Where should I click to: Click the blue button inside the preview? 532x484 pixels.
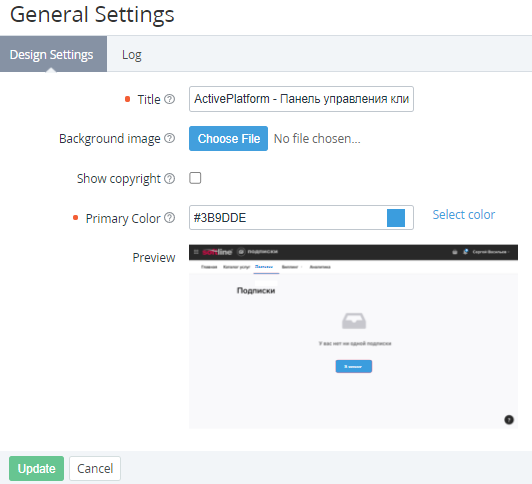[x=354, y=366]
